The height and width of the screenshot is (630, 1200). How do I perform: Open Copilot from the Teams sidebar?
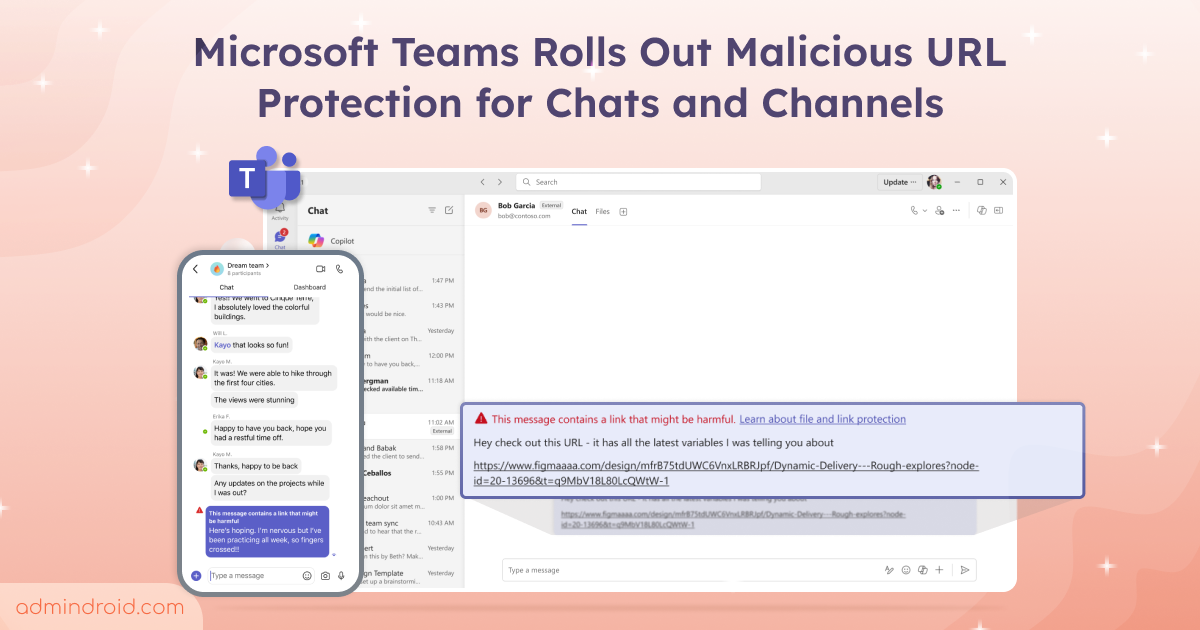pos(330,241)
